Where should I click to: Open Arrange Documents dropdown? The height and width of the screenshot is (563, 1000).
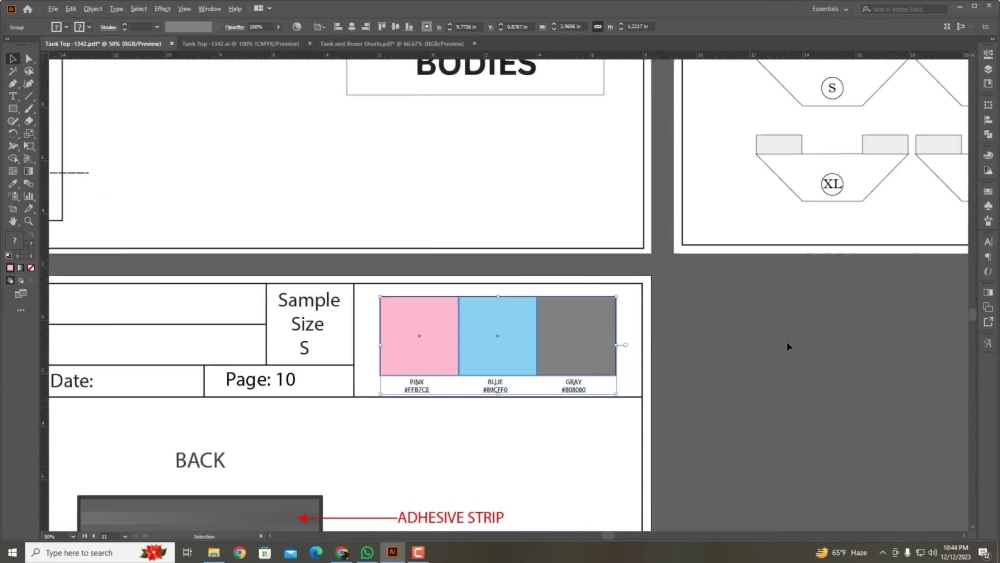point(263,8)
